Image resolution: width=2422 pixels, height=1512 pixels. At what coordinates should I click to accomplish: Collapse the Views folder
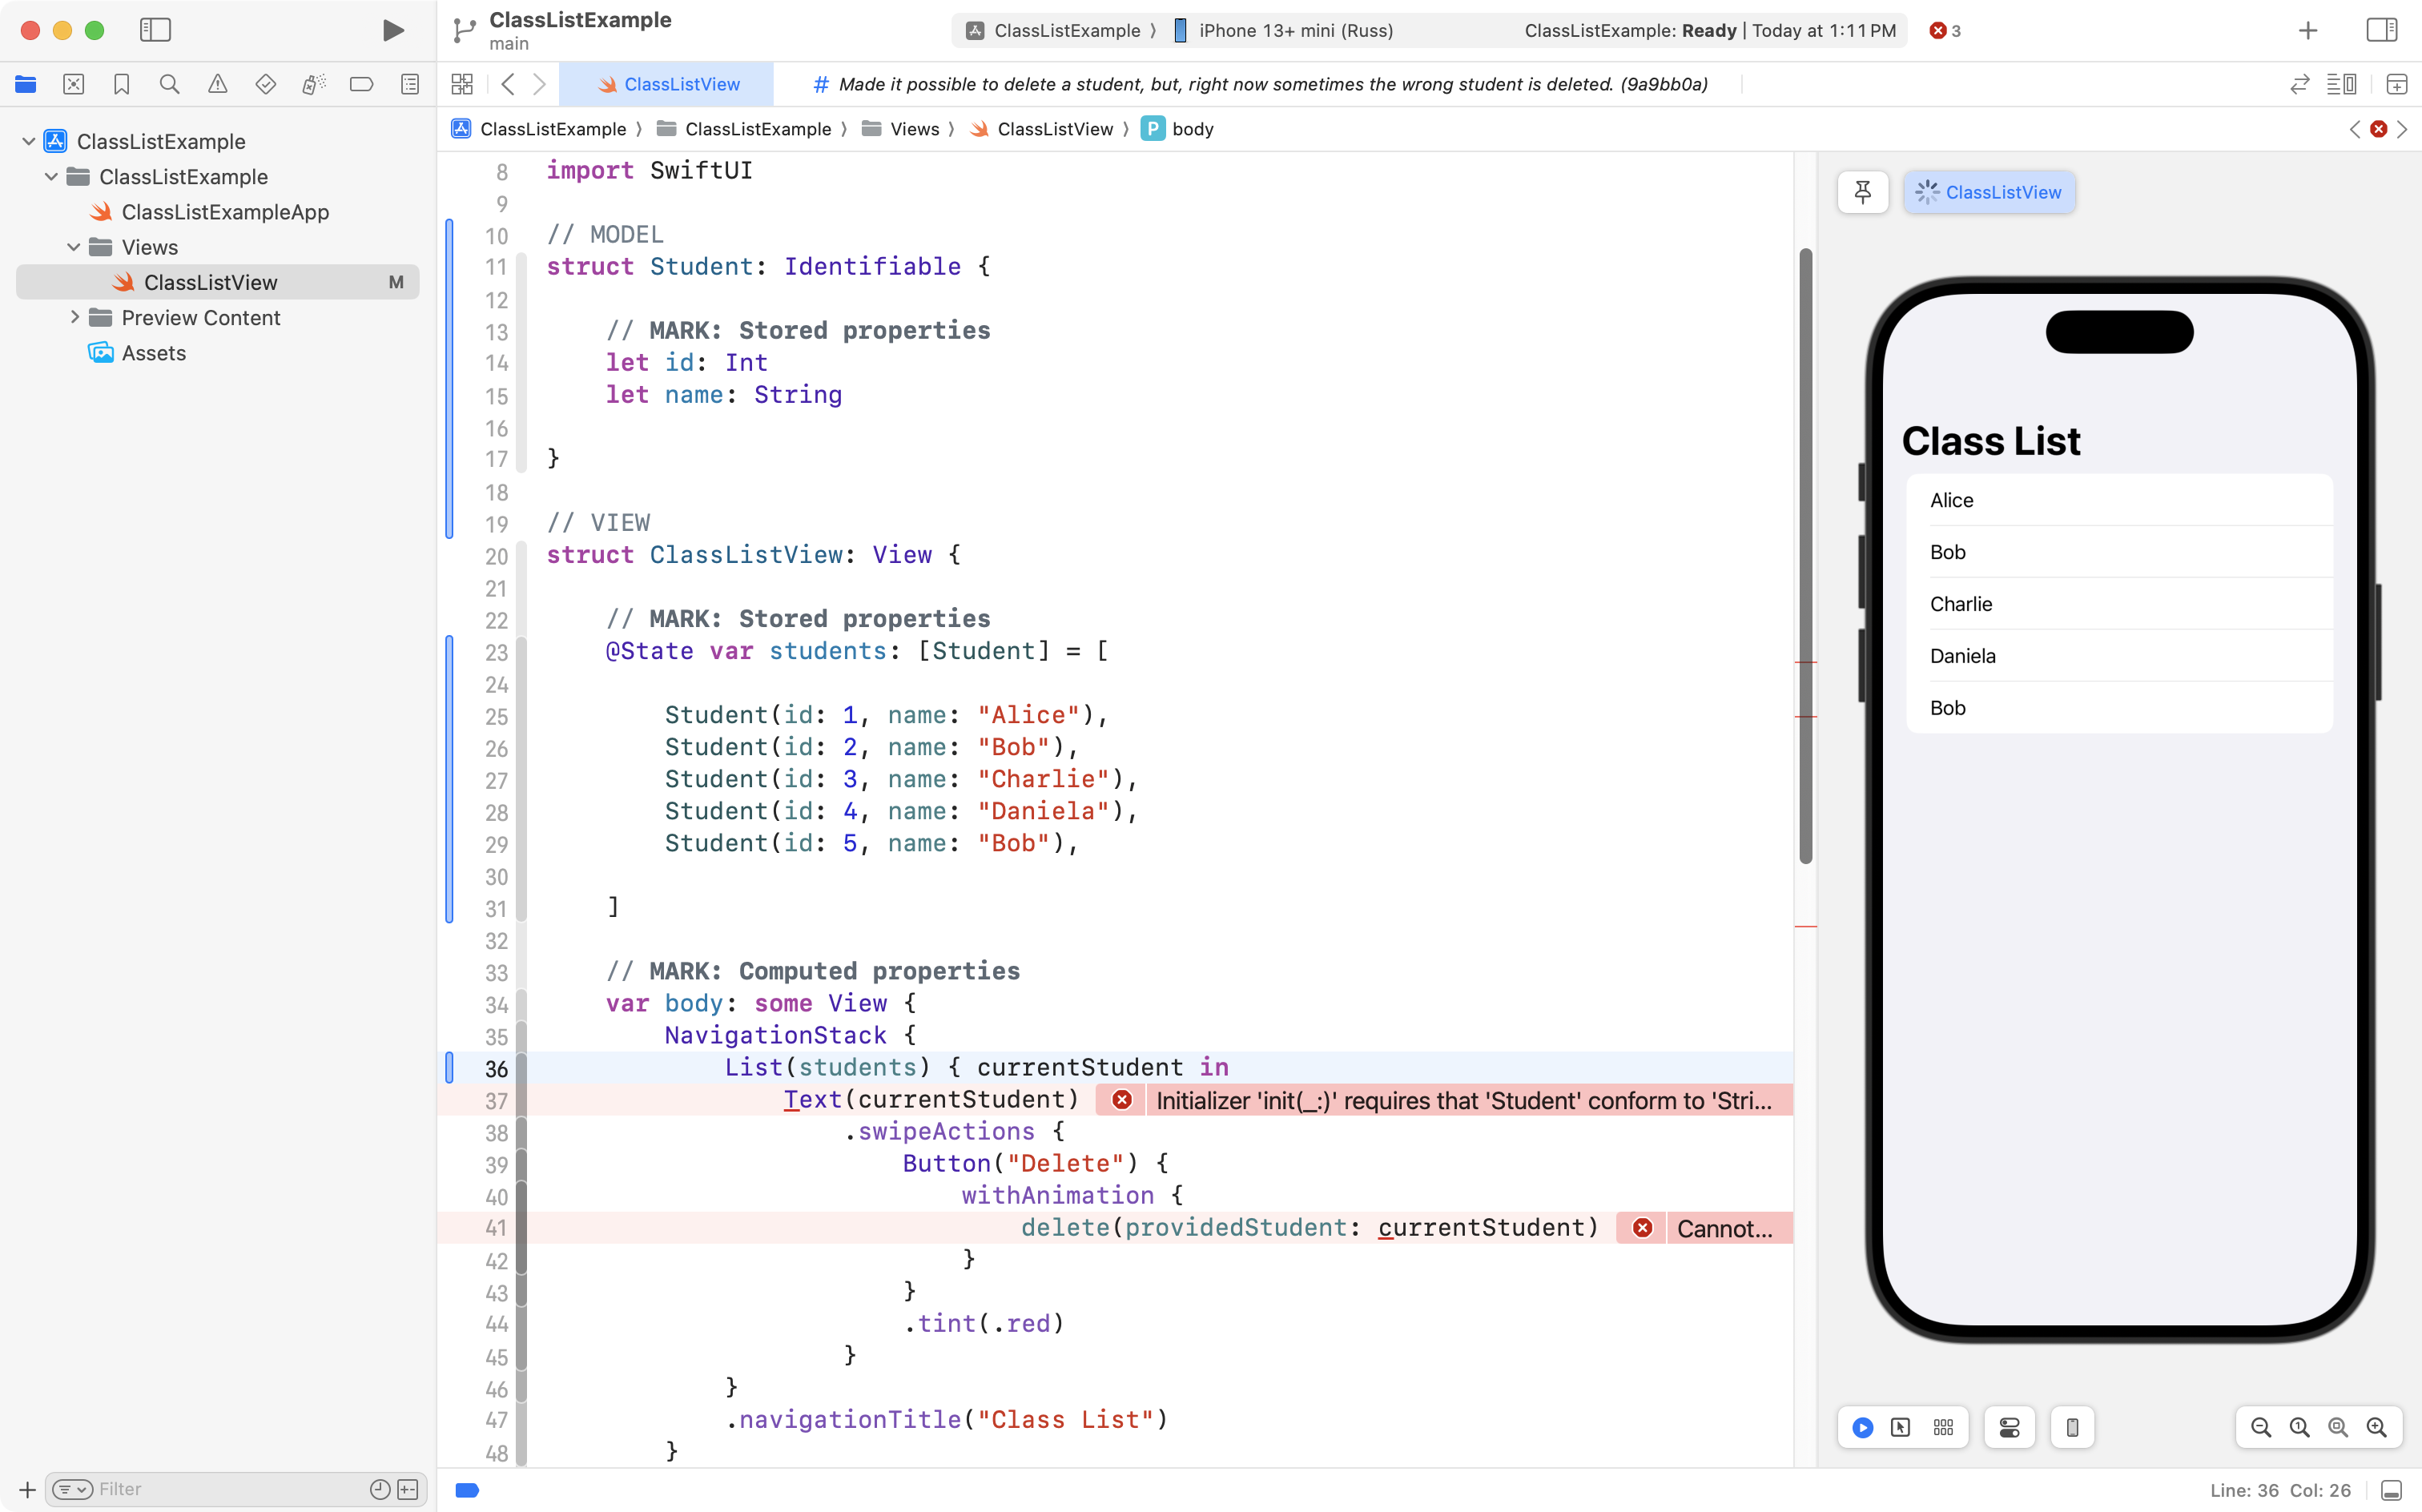point(74,247)
